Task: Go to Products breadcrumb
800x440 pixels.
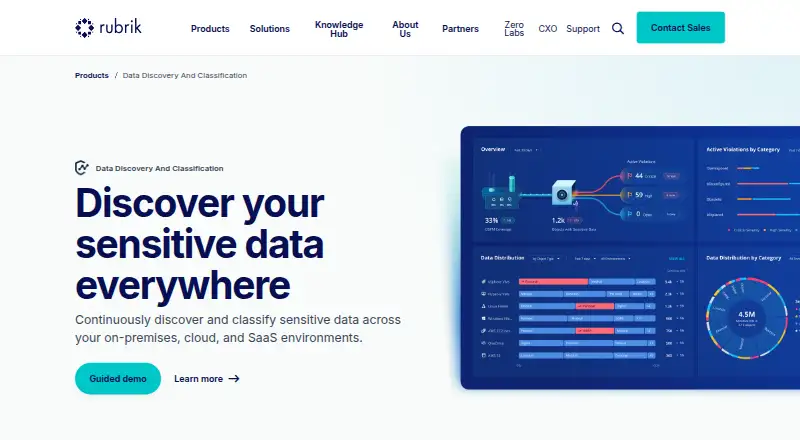Action: pos(92,76)
